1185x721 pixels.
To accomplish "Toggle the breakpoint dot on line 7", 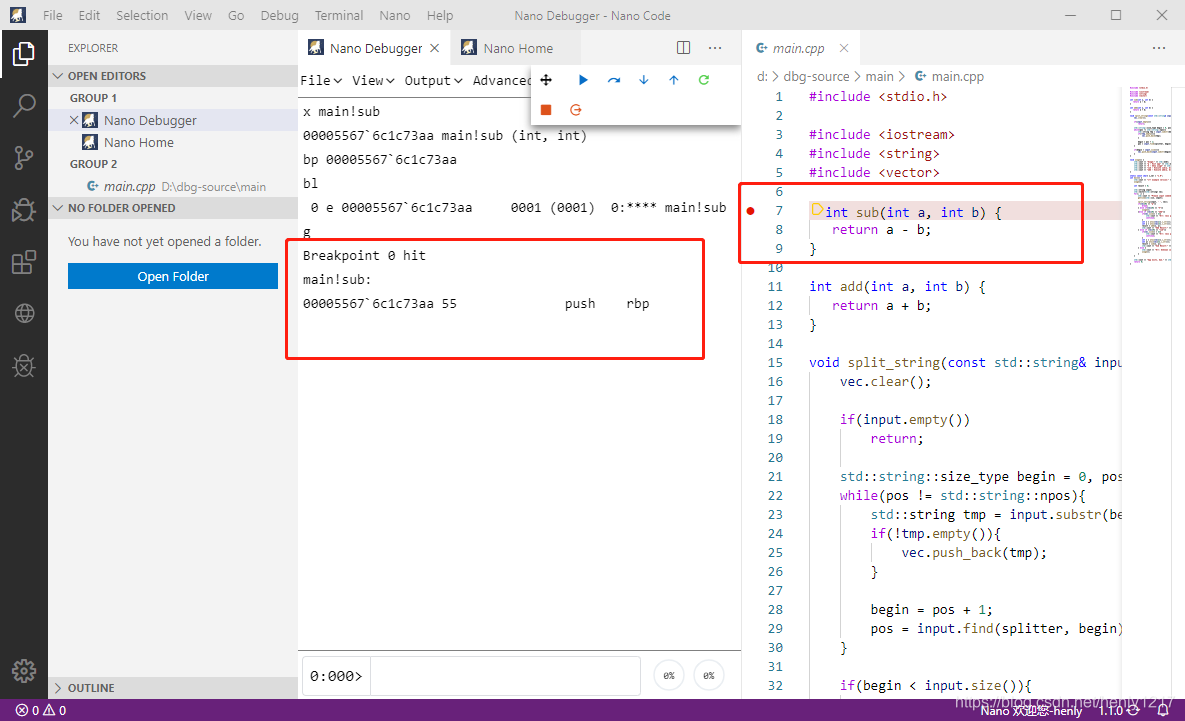I will click(x=750, y=211).
